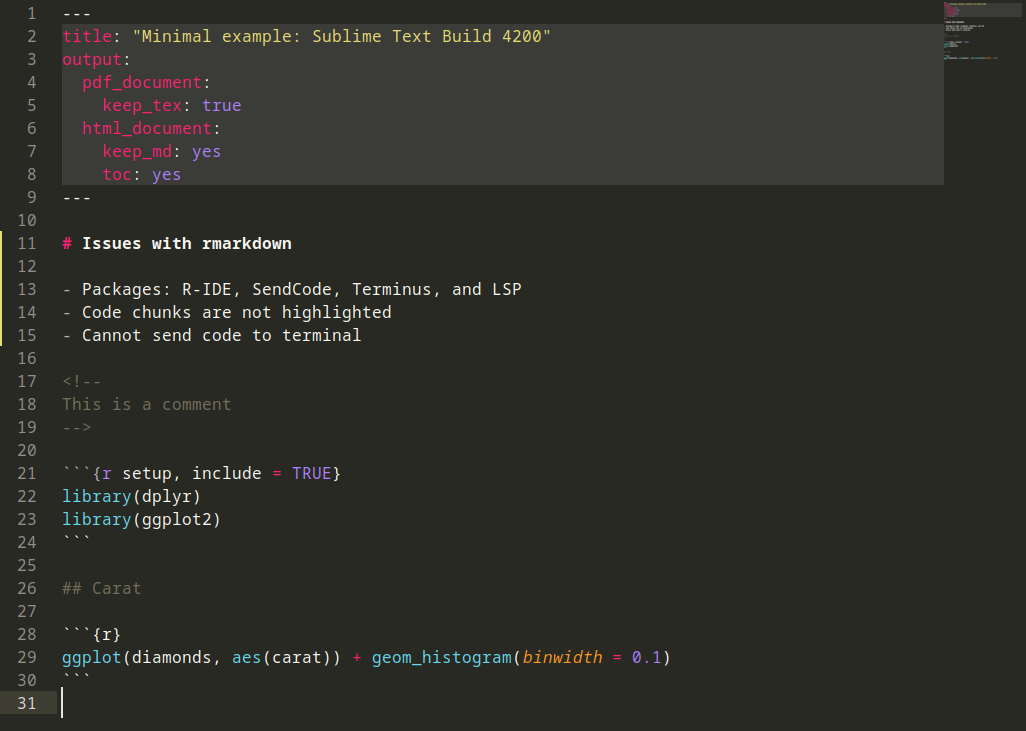Click the true value after keep_tex
The width and height of the screenshot is (1026, 731).
click(221, 106)
